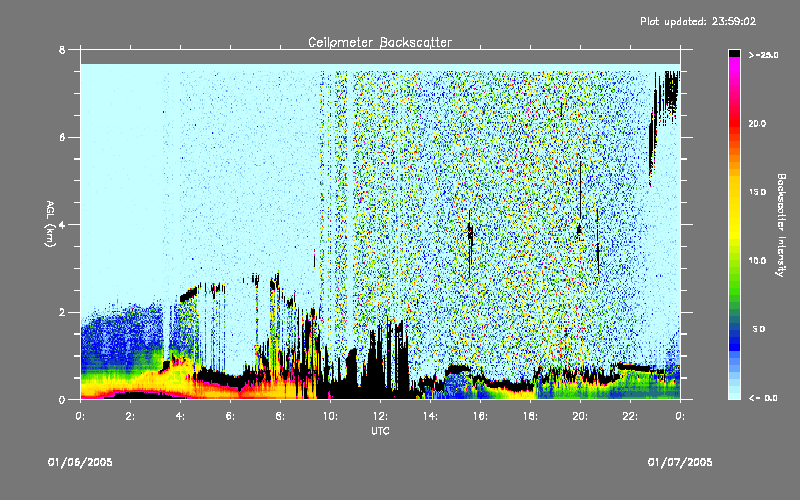Click the '20.0' colorbar tick label
This screenshot has height=500, width=800.
point(757,123)
